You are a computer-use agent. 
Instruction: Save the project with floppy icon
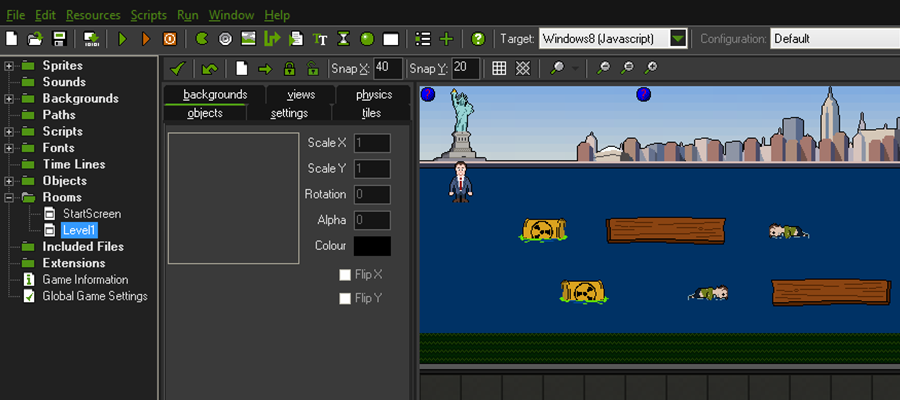[59, 39]
